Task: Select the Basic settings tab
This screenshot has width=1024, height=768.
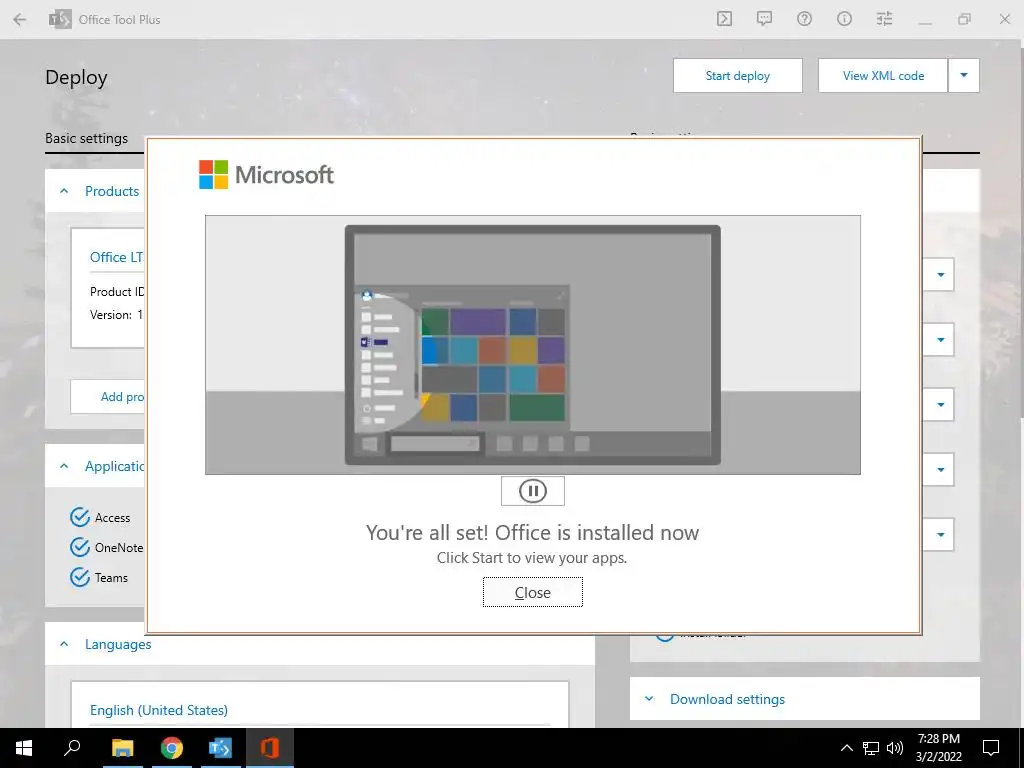Action: pos(86,138)
